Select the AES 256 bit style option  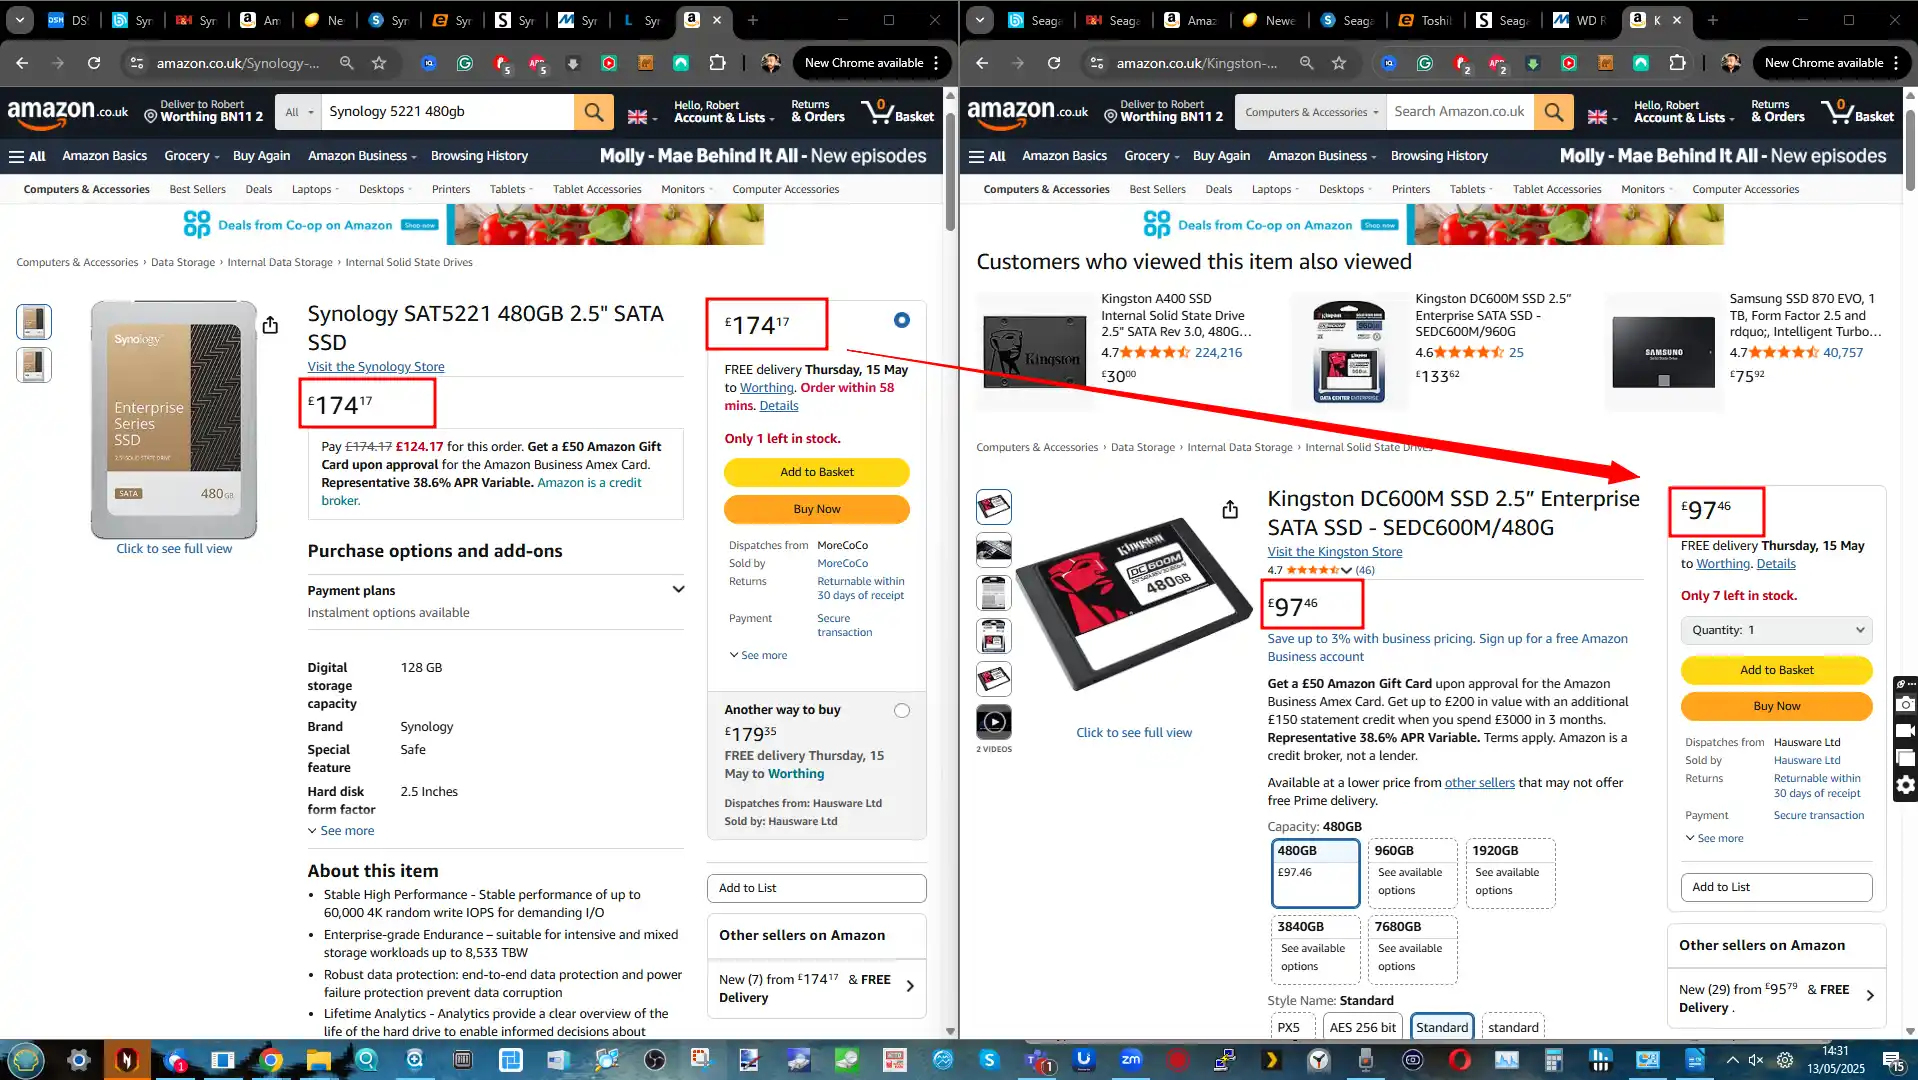point(1362,1027)
